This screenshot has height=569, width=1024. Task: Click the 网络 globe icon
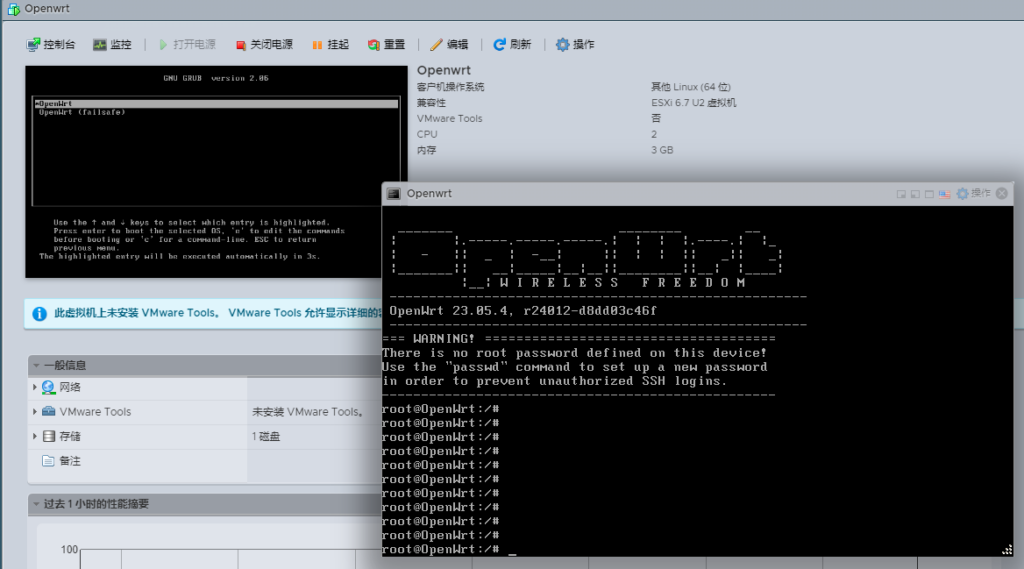click(48, 387)
